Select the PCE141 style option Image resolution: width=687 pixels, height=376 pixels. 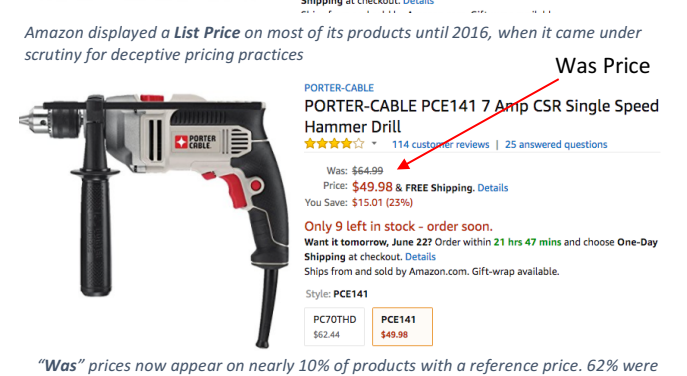point(402,326)
